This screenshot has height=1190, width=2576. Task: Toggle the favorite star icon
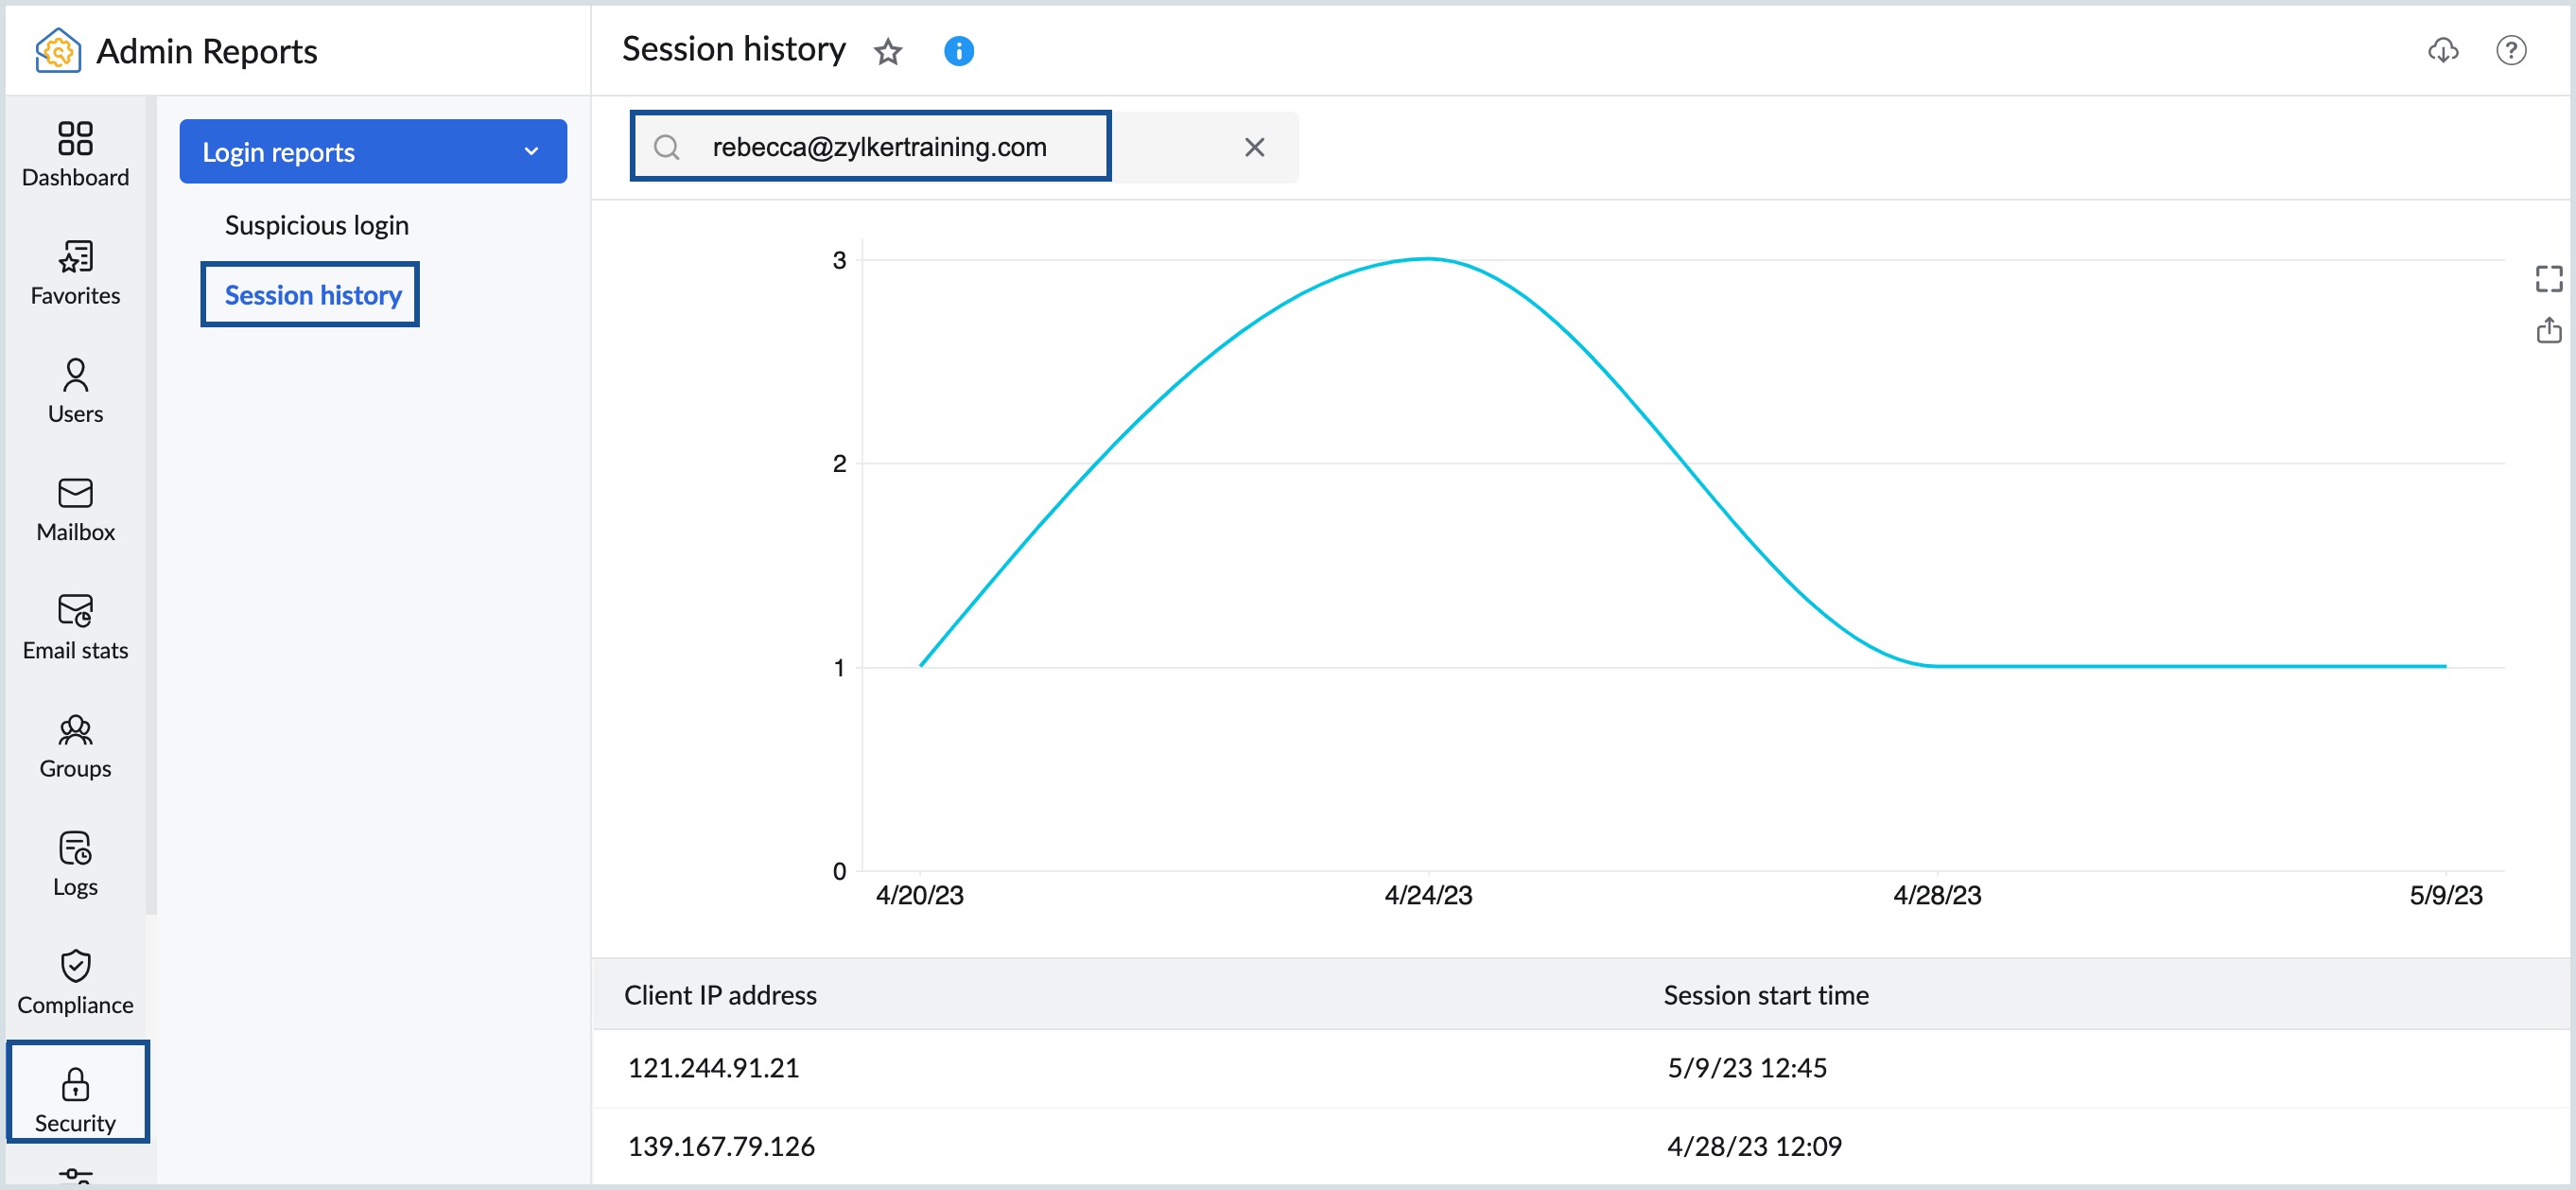click(889, 49)
